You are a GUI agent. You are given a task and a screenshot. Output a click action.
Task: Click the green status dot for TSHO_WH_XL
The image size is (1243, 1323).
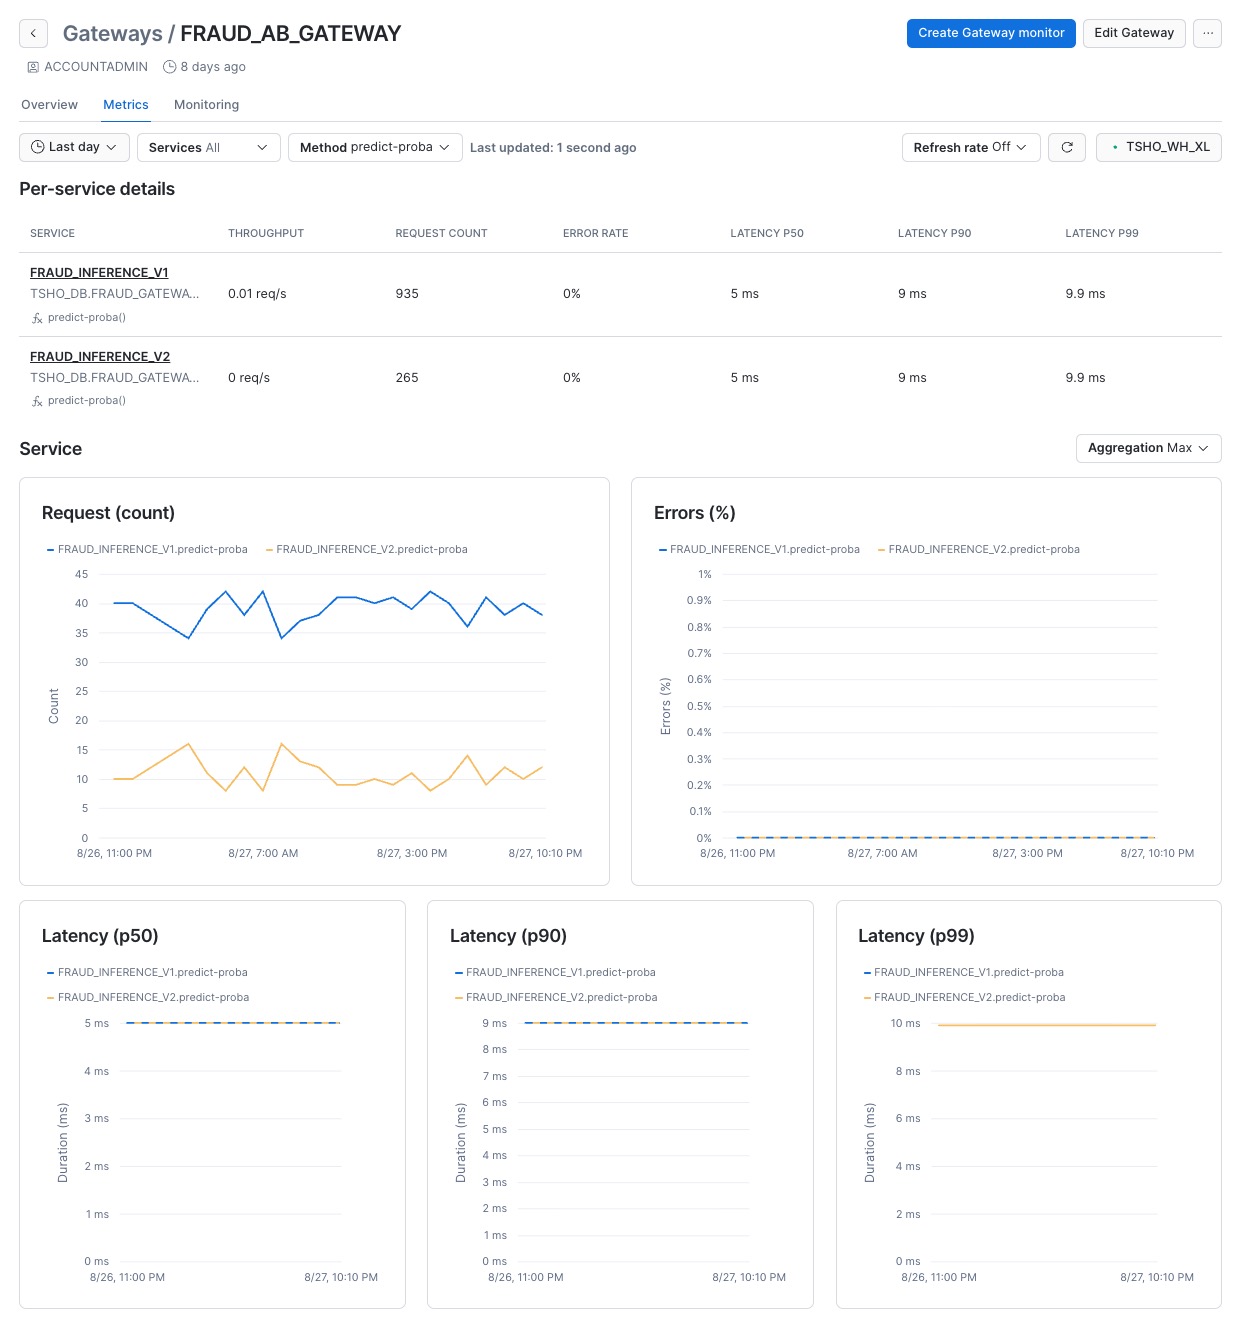pos(1115,147)
